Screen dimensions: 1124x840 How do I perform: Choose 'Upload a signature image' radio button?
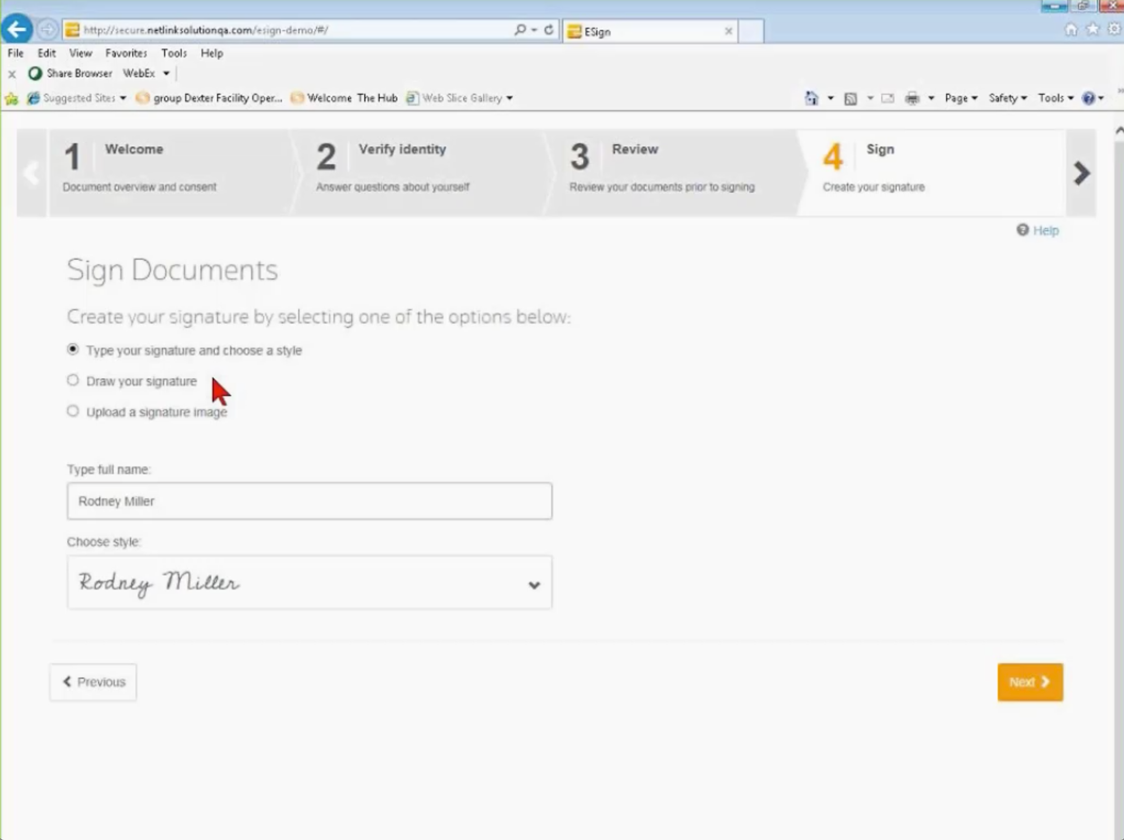coord(73,411)
